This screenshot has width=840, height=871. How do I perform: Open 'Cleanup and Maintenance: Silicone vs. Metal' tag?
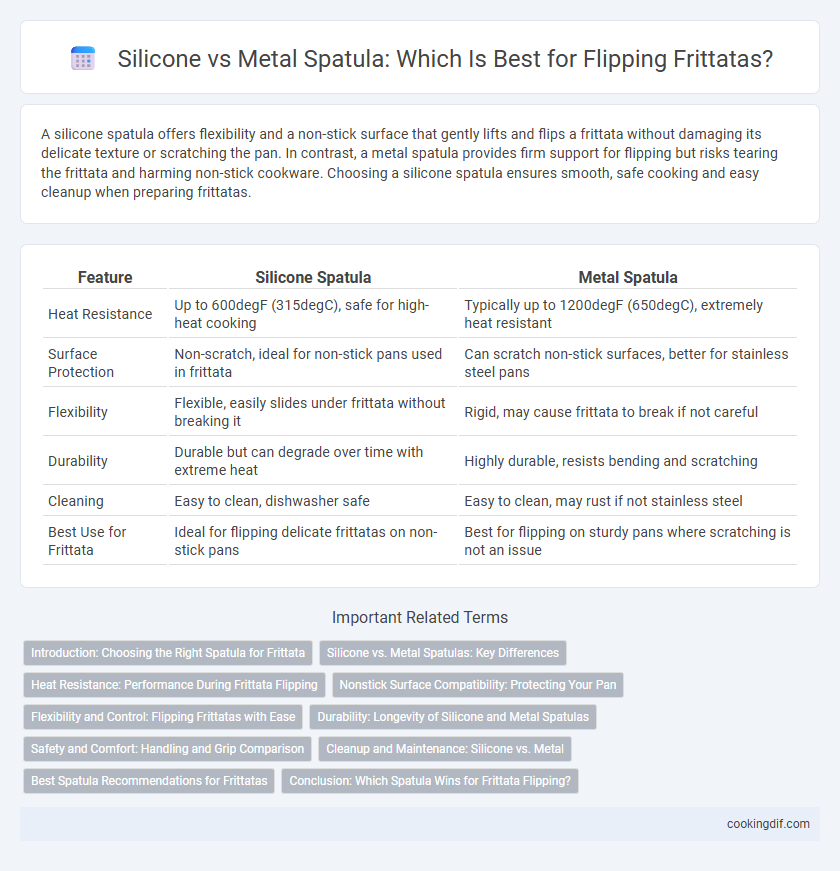(445, 749)
